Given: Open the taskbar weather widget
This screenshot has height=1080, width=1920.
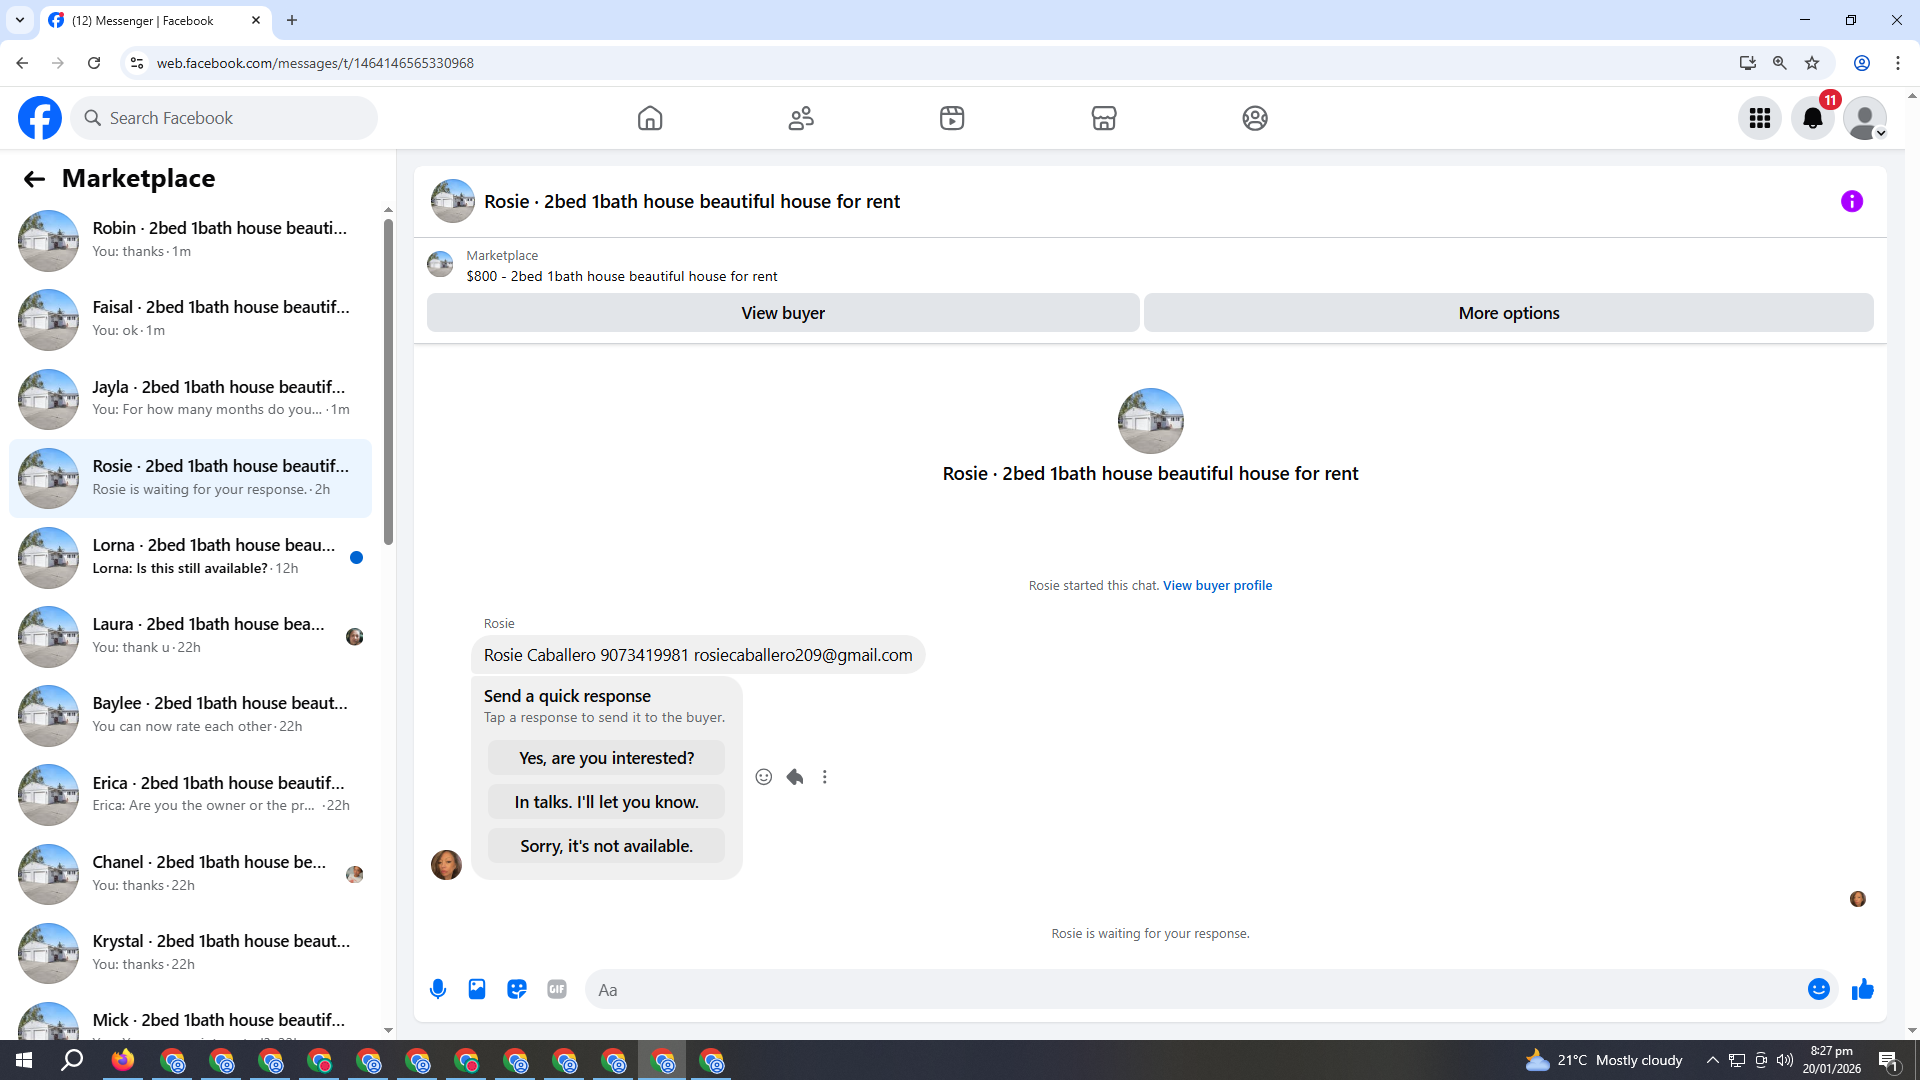Looking at the screenshot, I should [x=1604, y=1060].
